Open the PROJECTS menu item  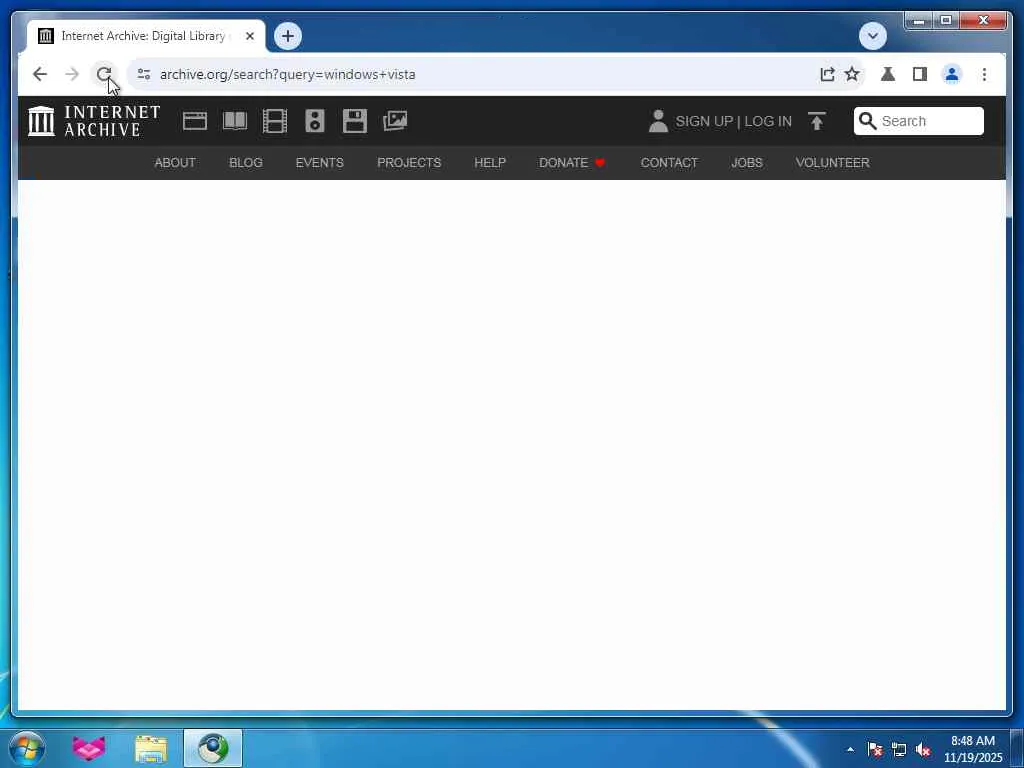(409, 163)
